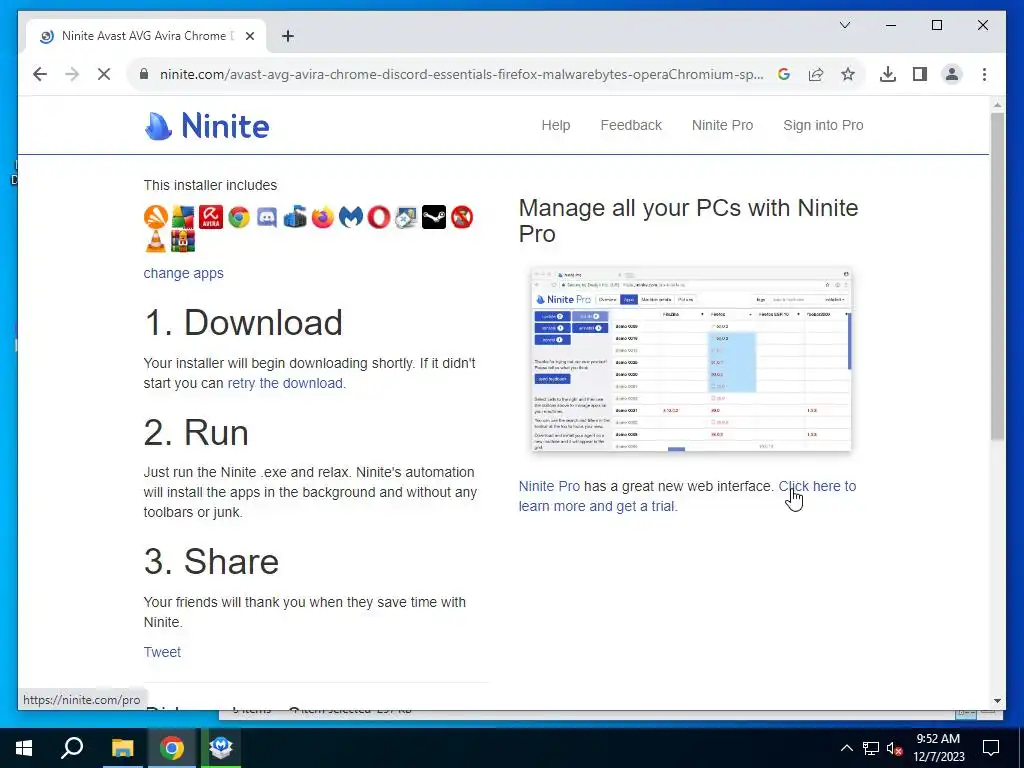1024x768 pixels.
Task: Click the Opera app icon
Action: coord(378,217)
